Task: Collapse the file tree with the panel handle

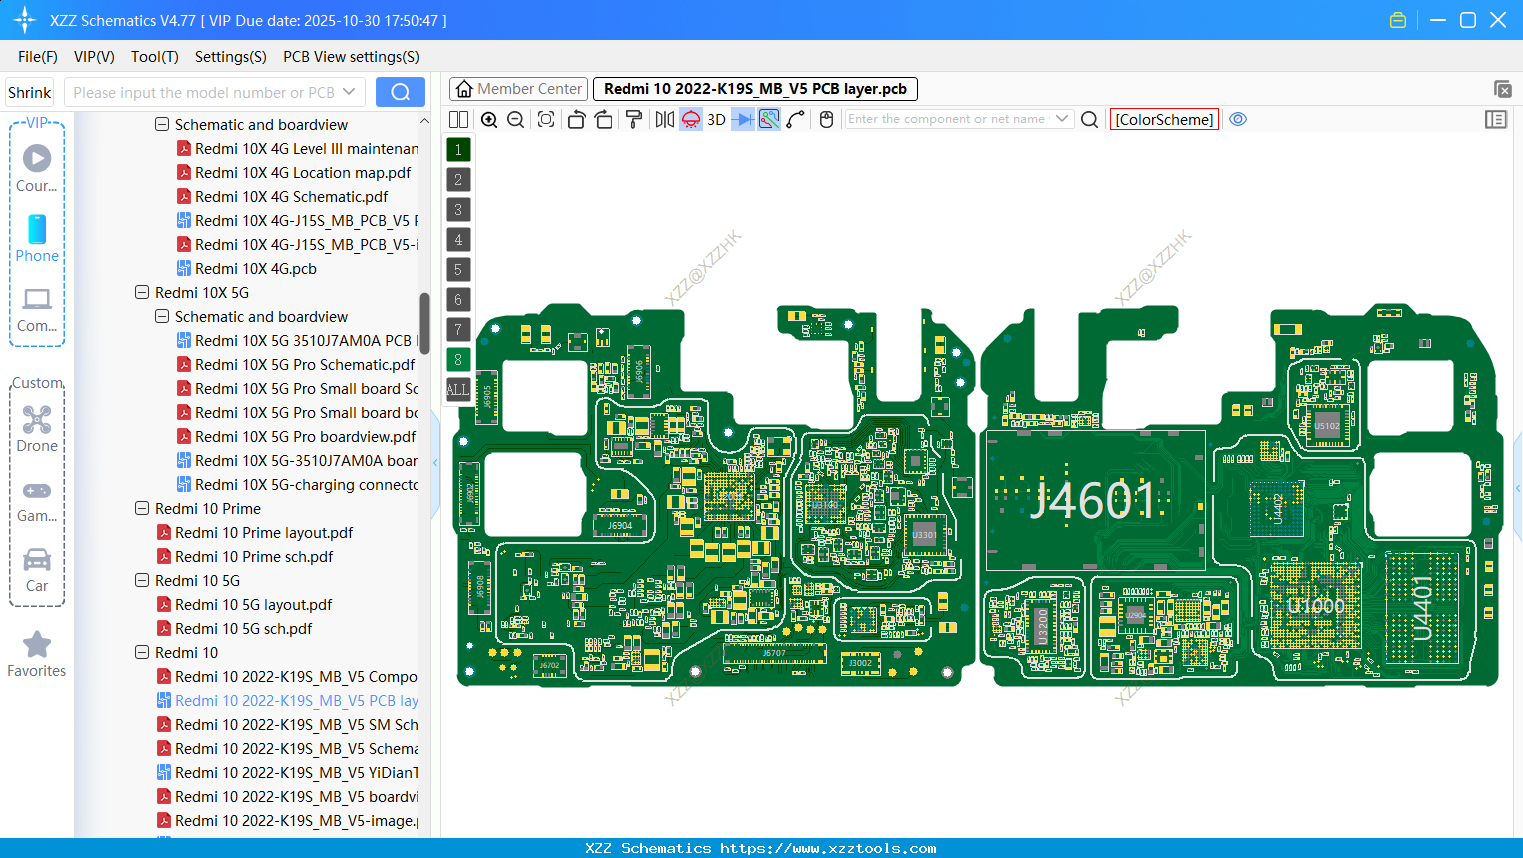Action: [x=435, y=463]
